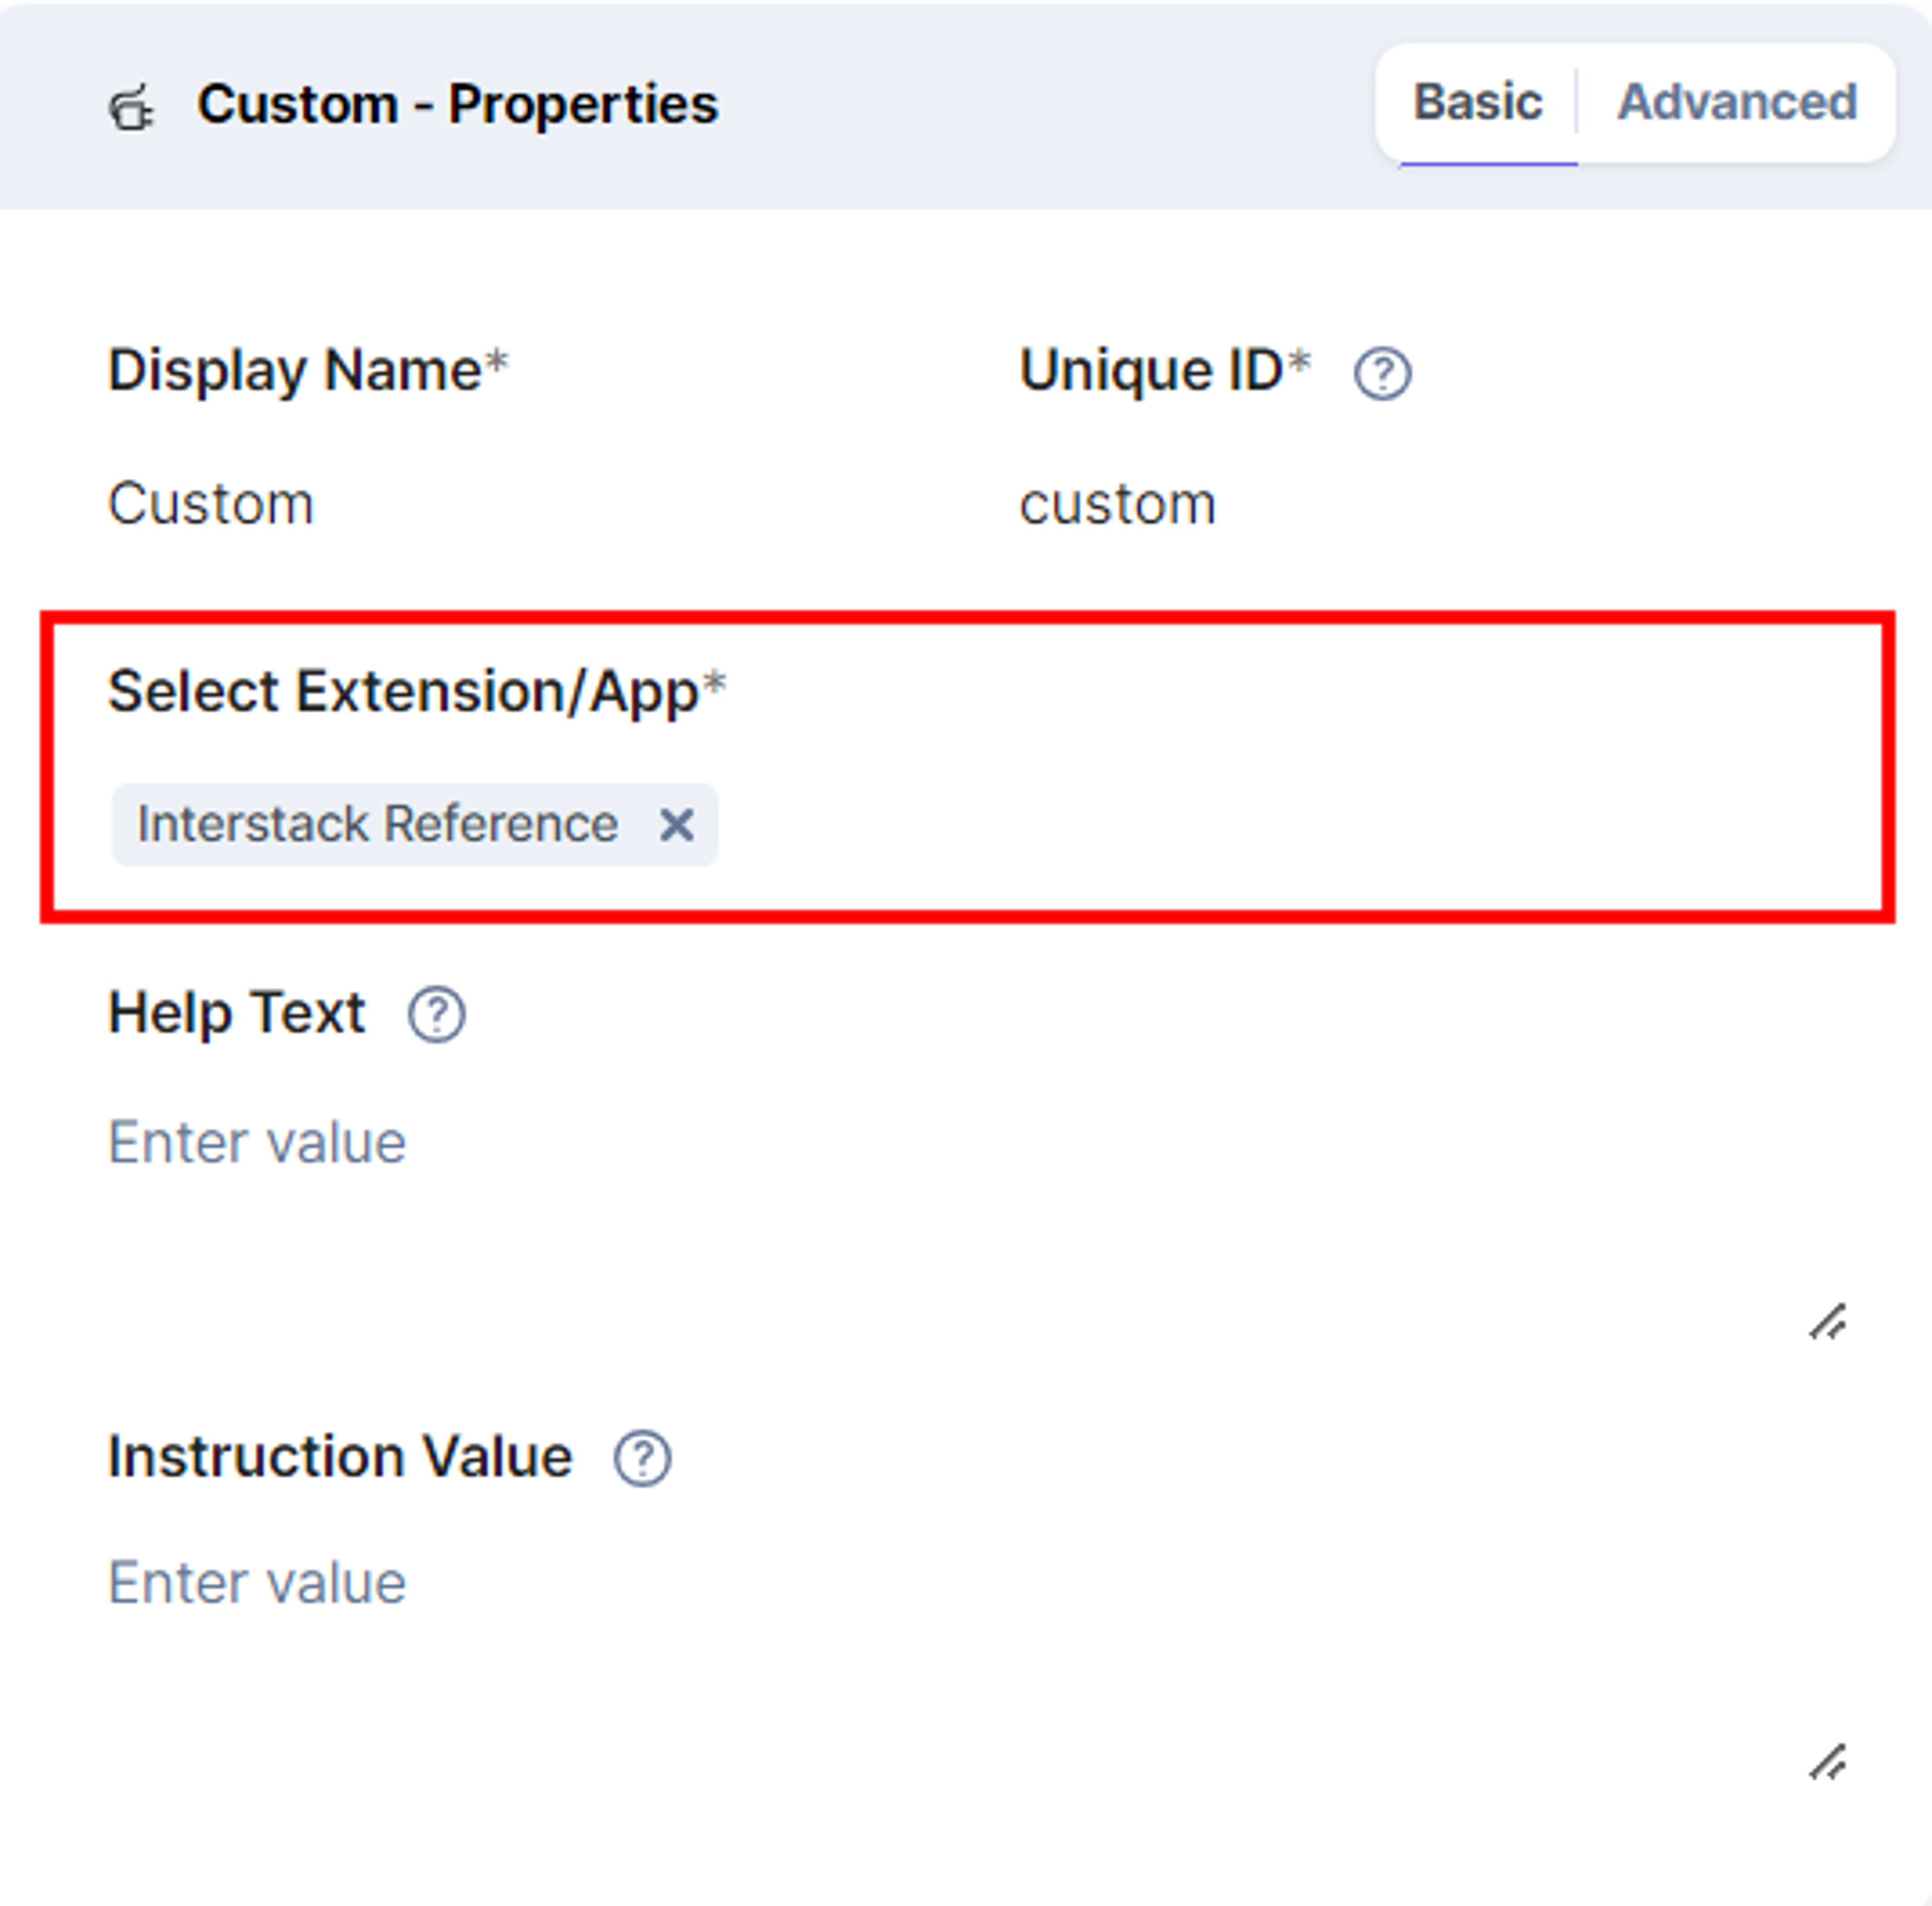Viewport: 1932px width, 1906px height.
Task: Click Instruction Value textarea resize handle
Action: 1828,1762
